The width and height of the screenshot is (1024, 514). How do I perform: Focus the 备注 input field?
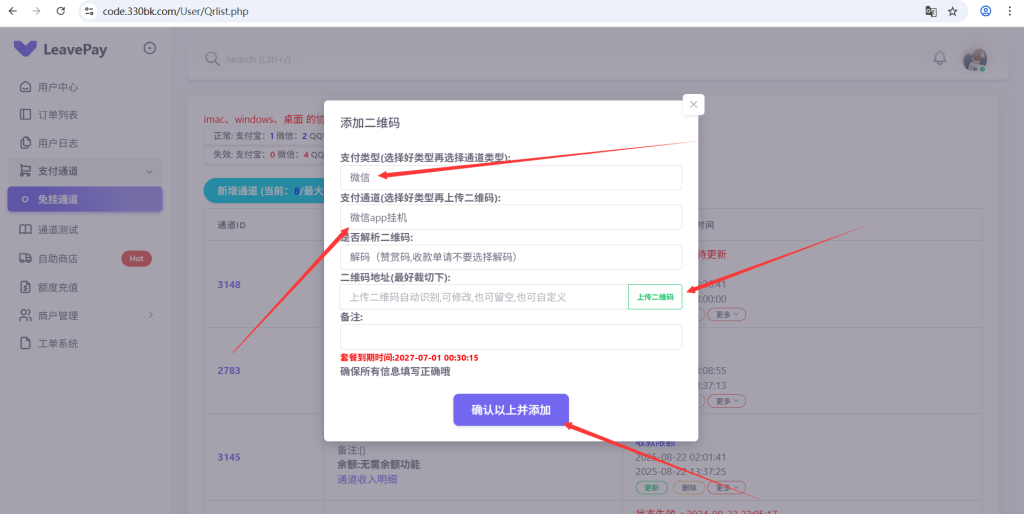pyautogui.click(x=511, y=337)
